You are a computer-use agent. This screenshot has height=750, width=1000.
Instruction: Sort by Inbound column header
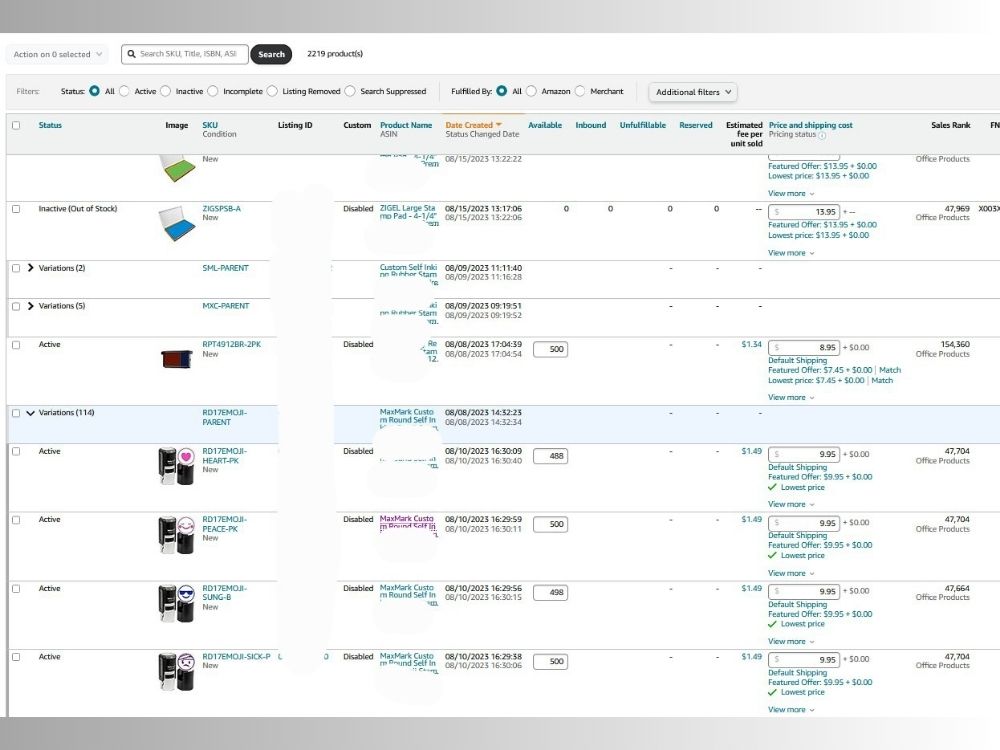591,125
